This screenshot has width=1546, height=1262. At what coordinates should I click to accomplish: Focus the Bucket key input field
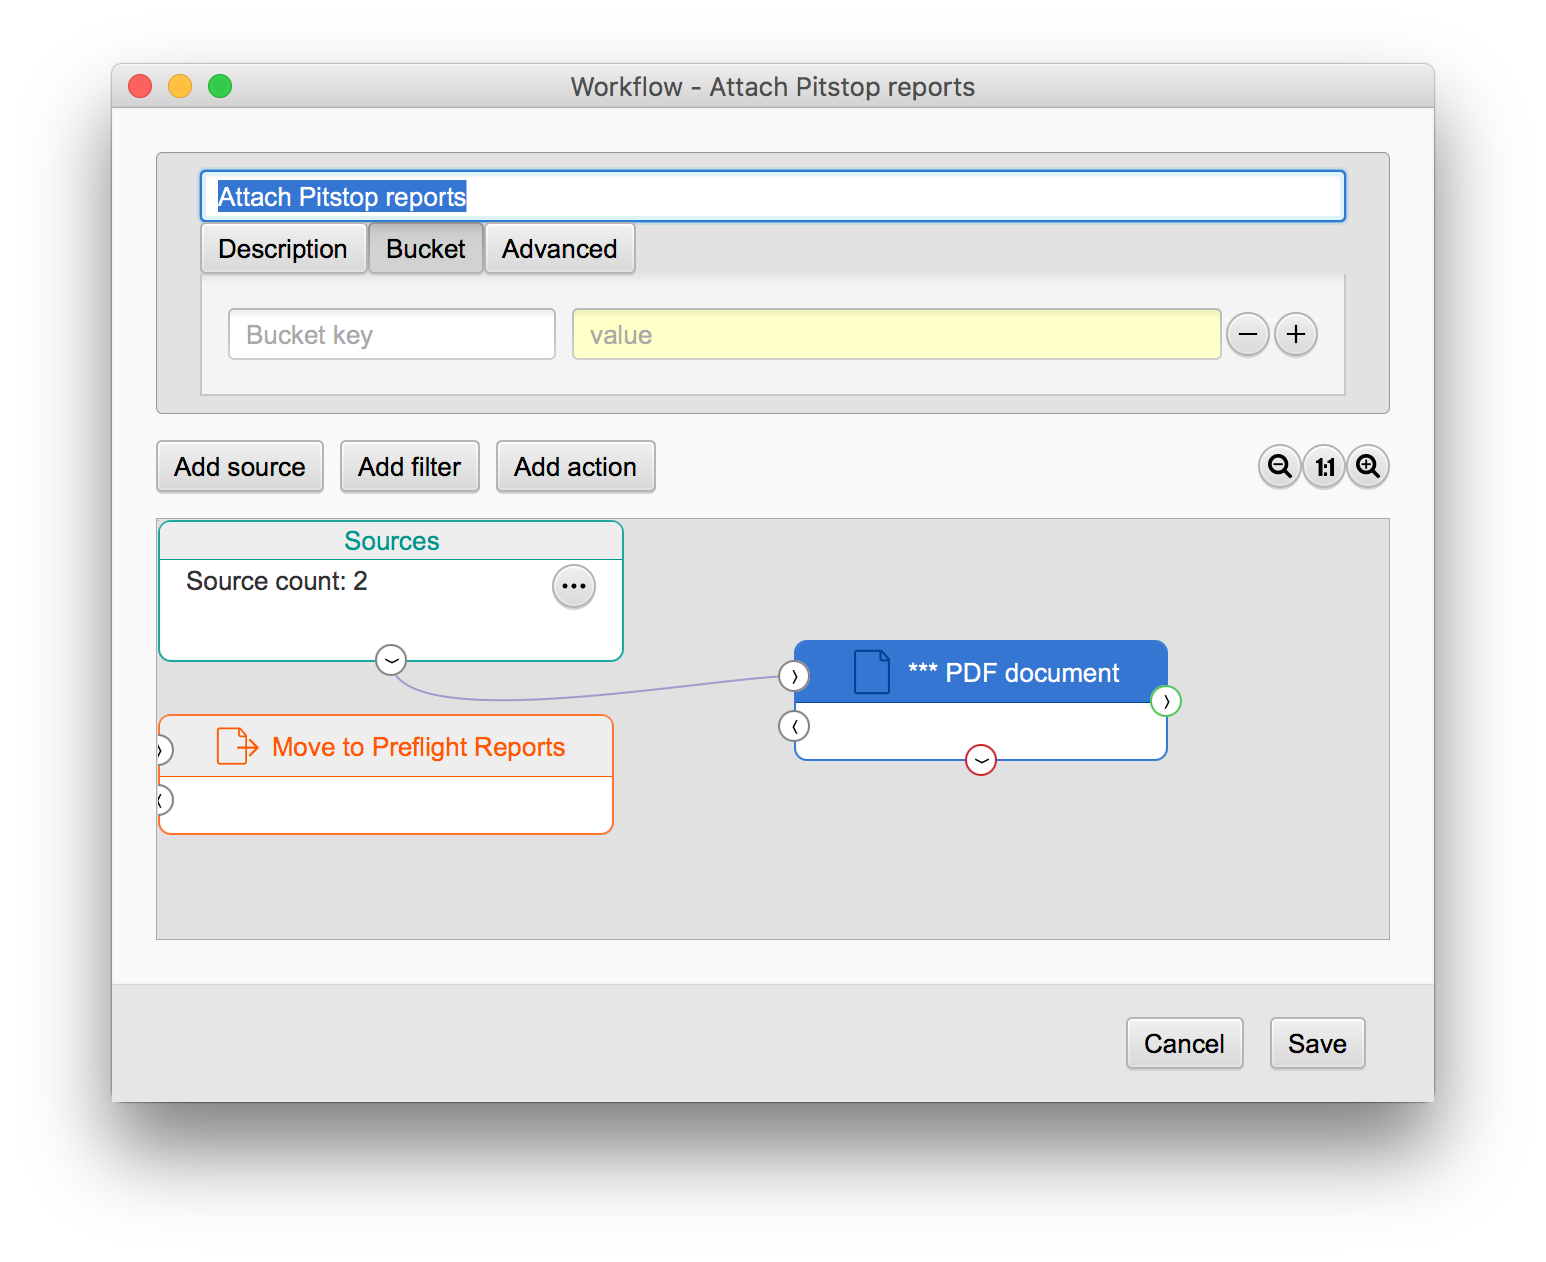(392, 334)
